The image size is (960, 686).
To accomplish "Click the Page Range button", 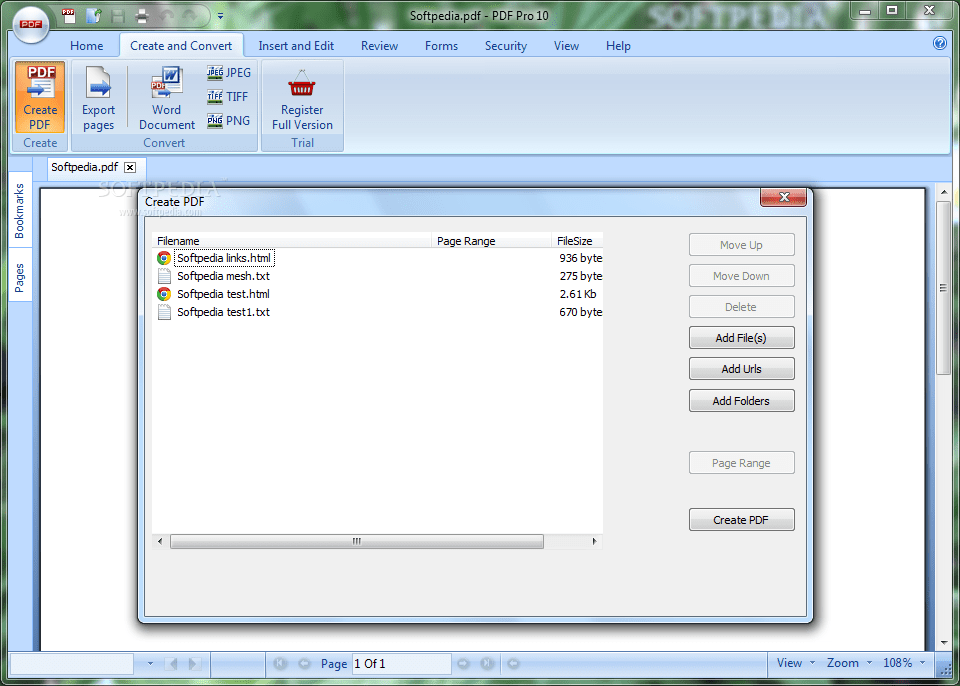I will [x=741, y=463].
